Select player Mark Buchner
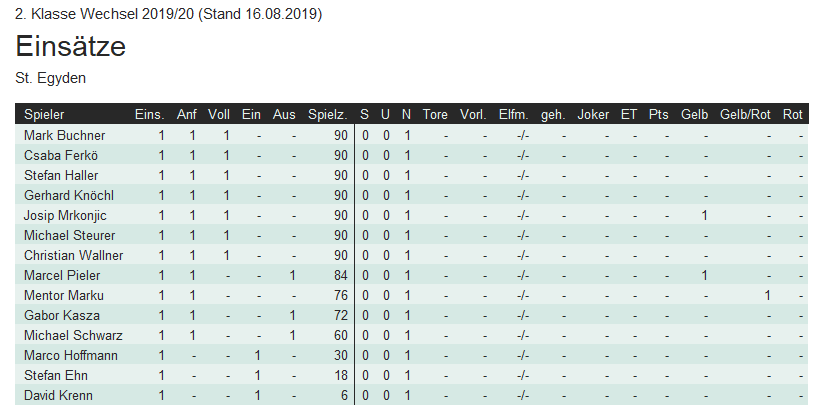The height and width of the screenshot is (412, 823). point(65,135)
